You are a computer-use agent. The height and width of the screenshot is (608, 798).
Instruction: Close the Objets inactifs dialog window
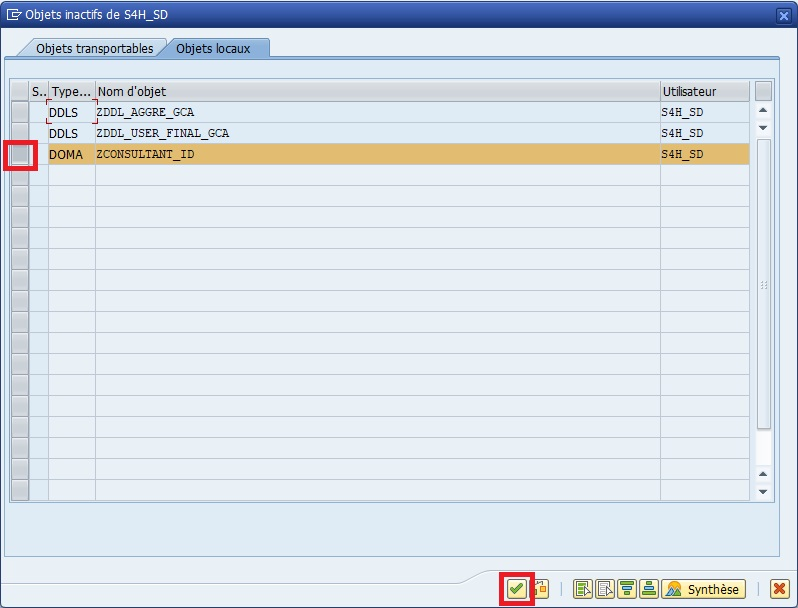coord(784,15)
